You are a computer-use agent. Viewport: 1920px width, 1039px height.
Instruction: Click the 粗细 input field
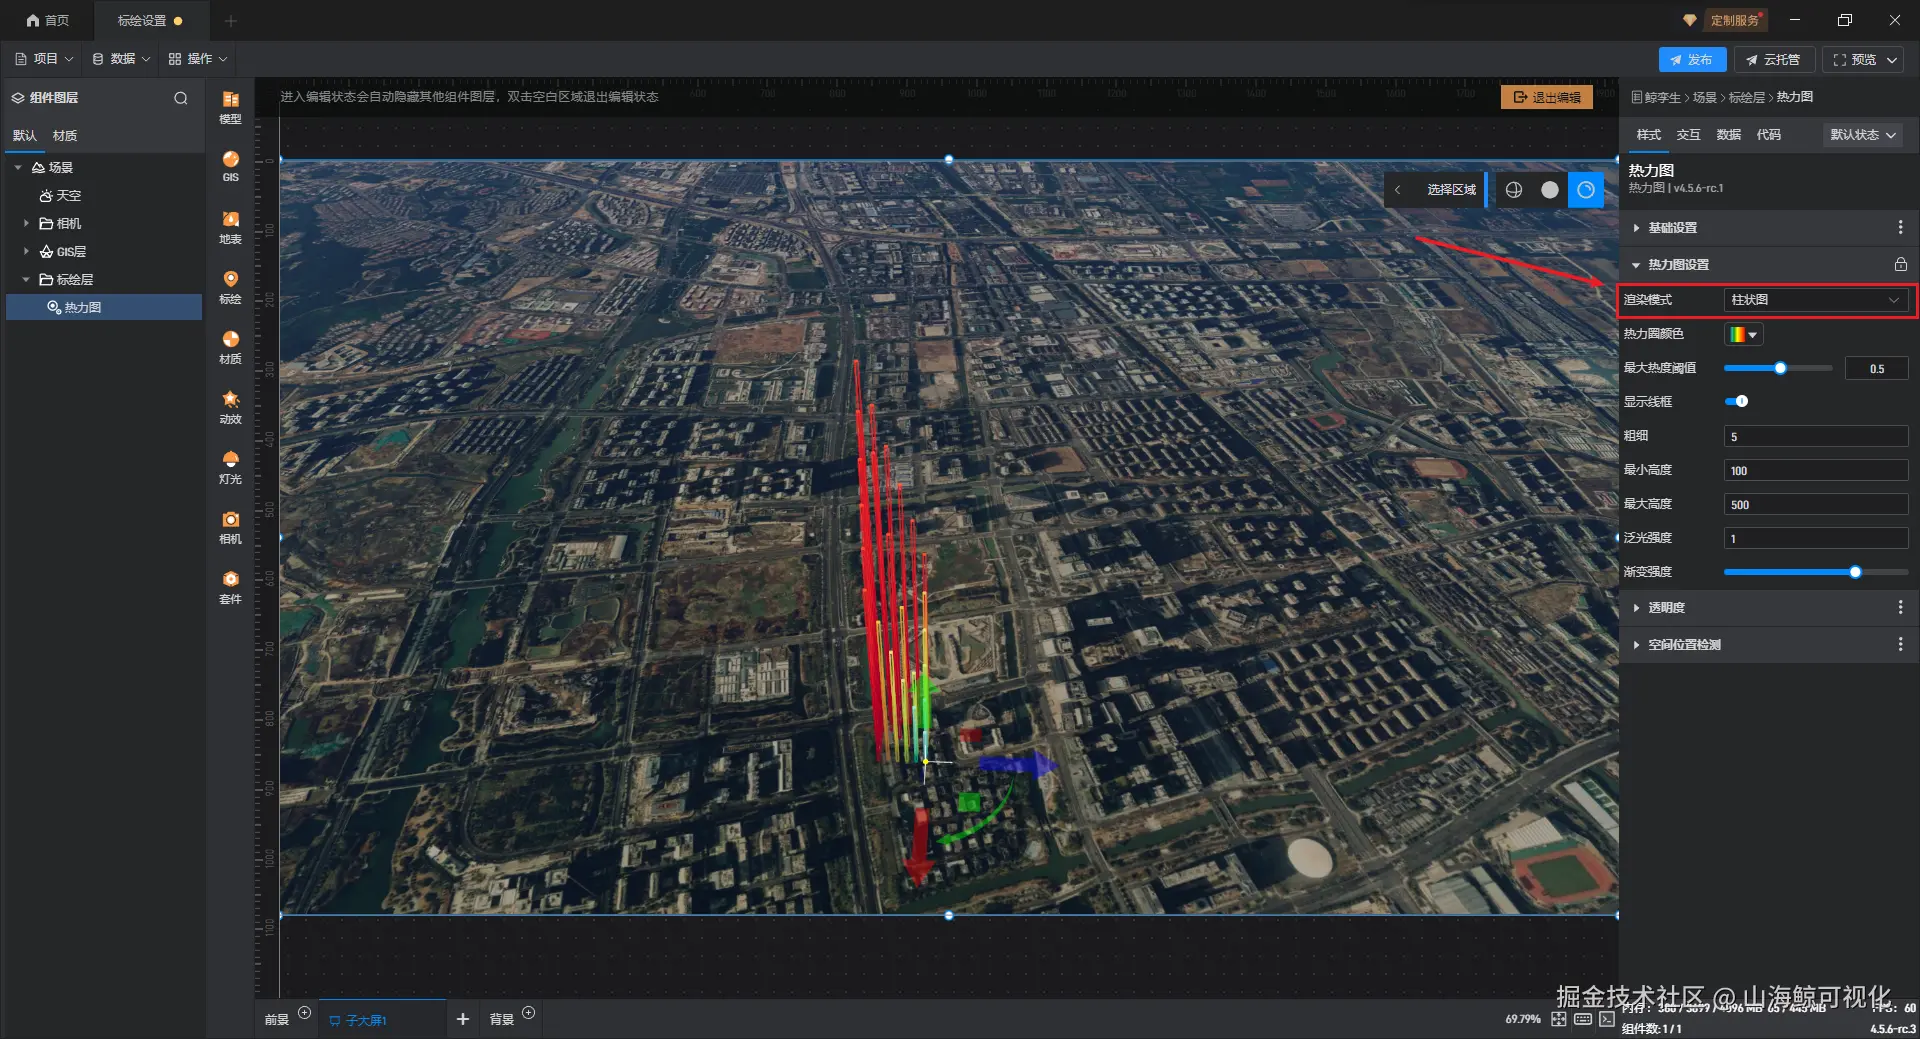click(x=1815, y=437)
